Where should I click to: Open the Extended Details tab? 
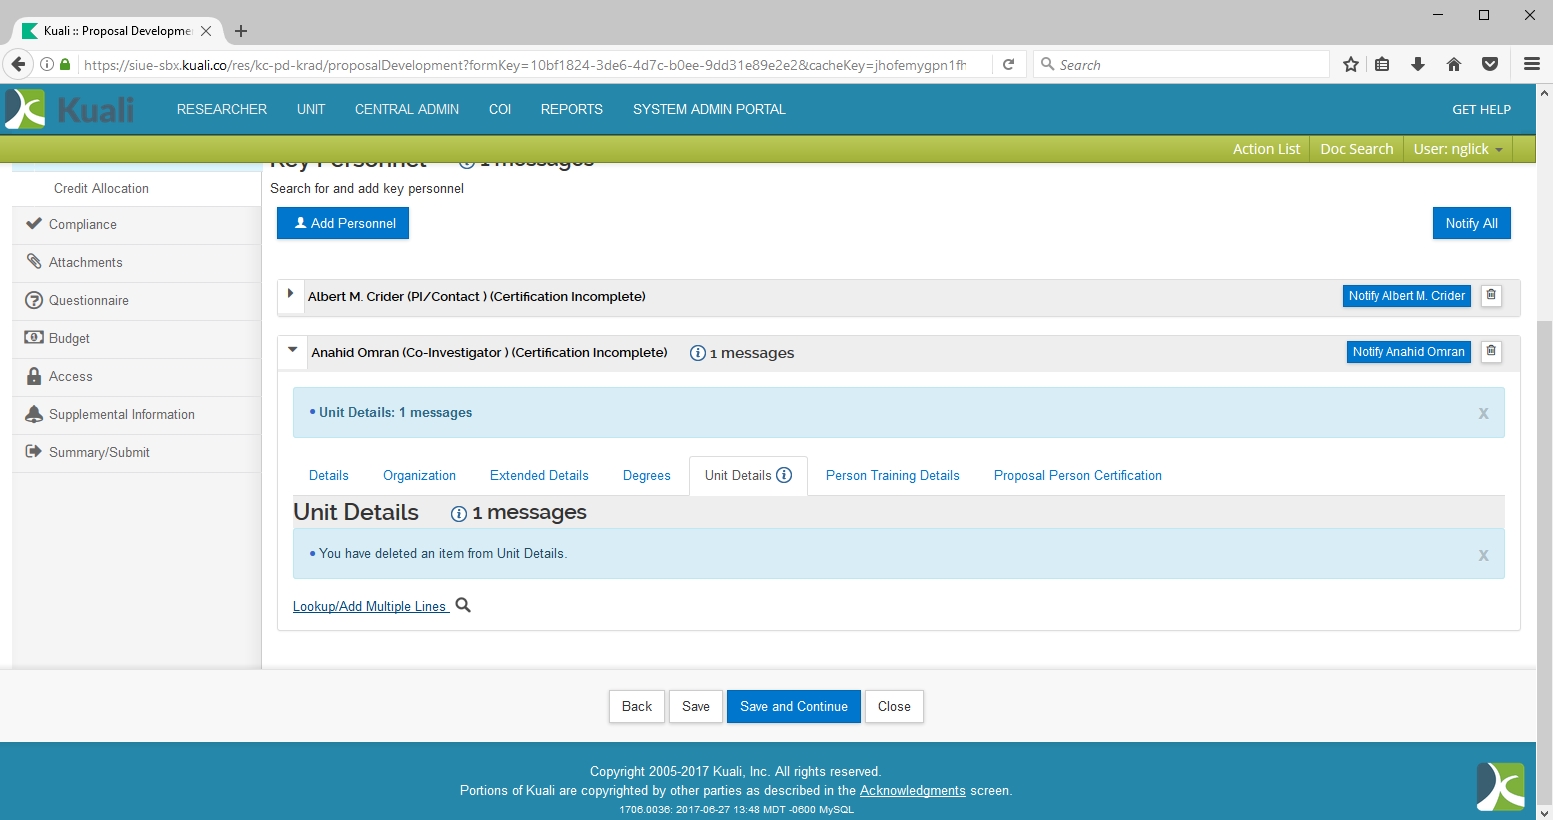point(539,476)
